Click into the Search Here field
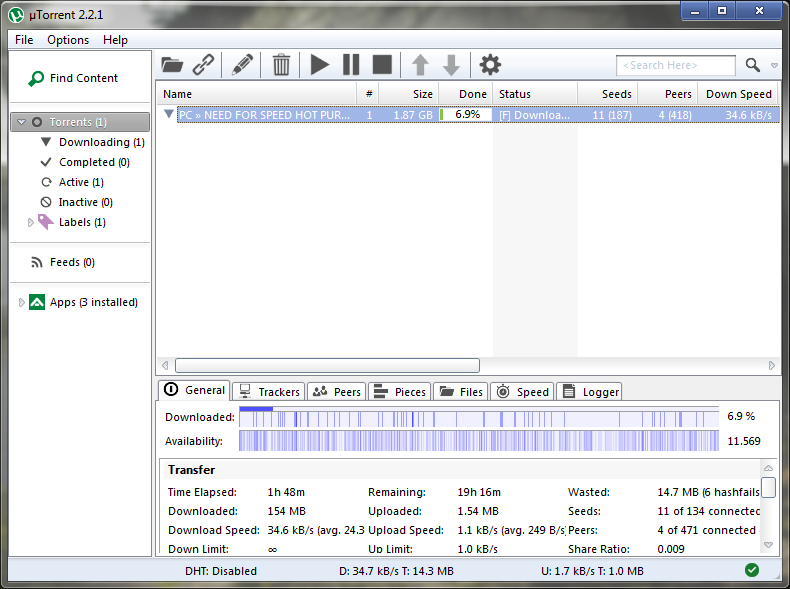This screenshot has width=790, height=589. pos(676,66)
